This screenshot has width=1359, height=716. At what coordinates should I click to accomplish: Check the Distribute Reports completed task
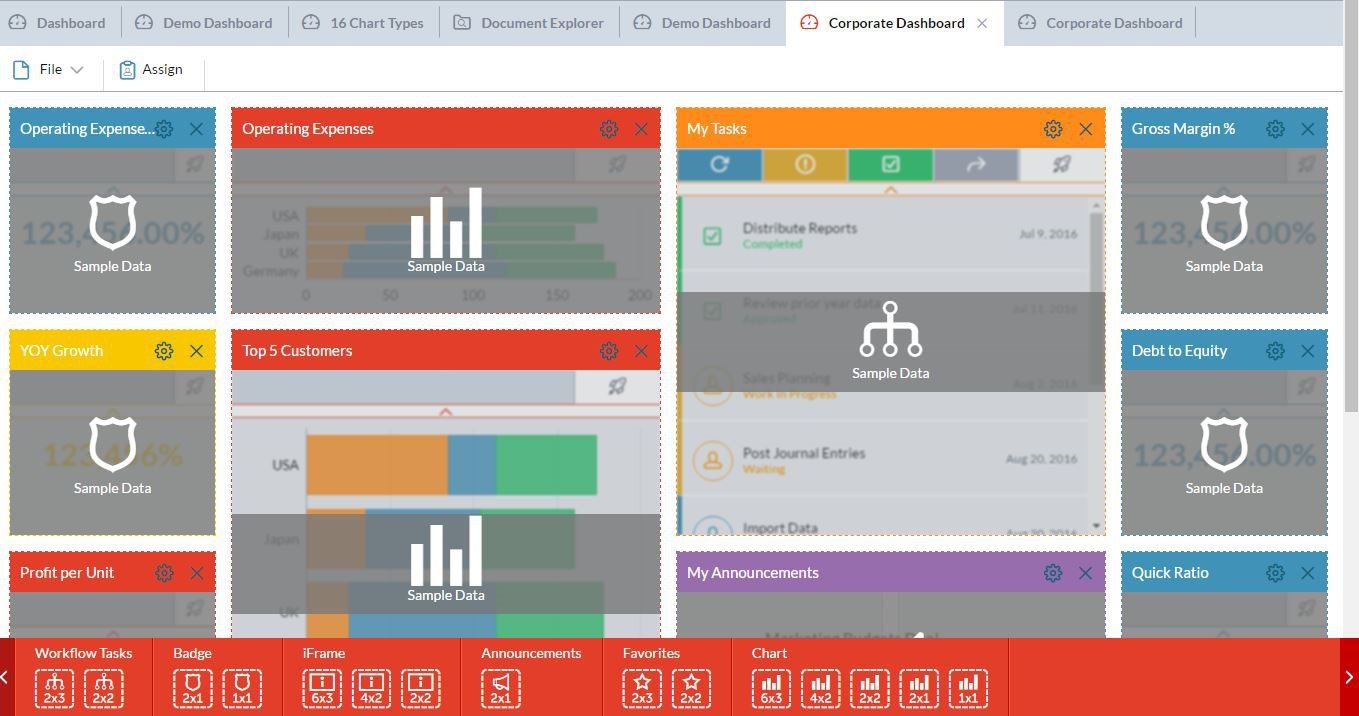pyautogui.click(x=713, y=235)
